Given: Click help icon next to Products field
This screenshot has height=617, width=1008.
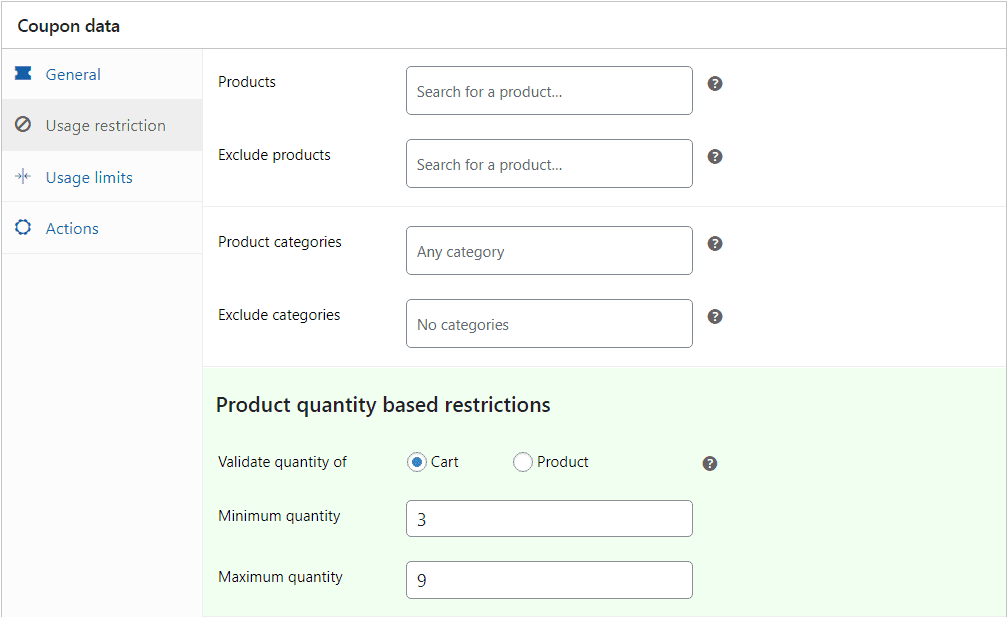Looking at the screenshot, I should click(x=715, y=84).
